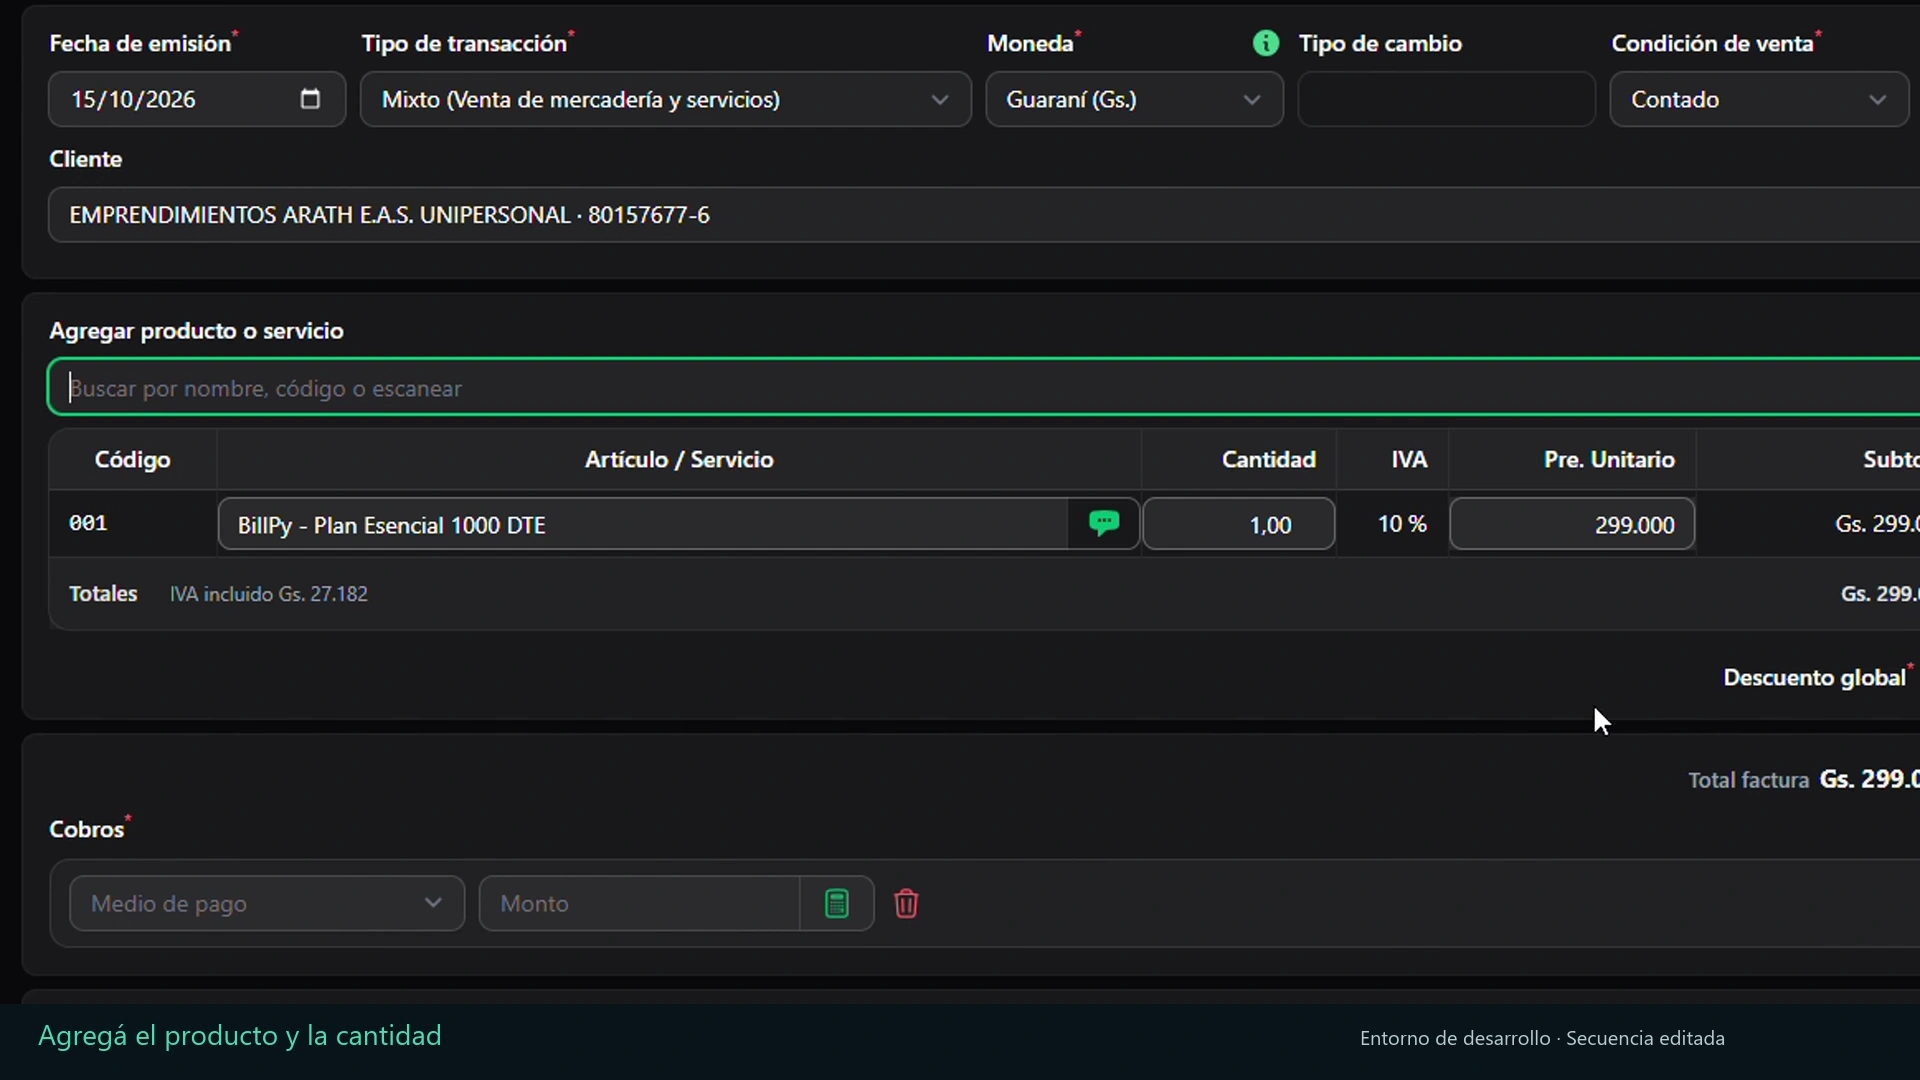
Task: Click the IVA incluido Gs. 27.182 text
Action: coord(268,594)
